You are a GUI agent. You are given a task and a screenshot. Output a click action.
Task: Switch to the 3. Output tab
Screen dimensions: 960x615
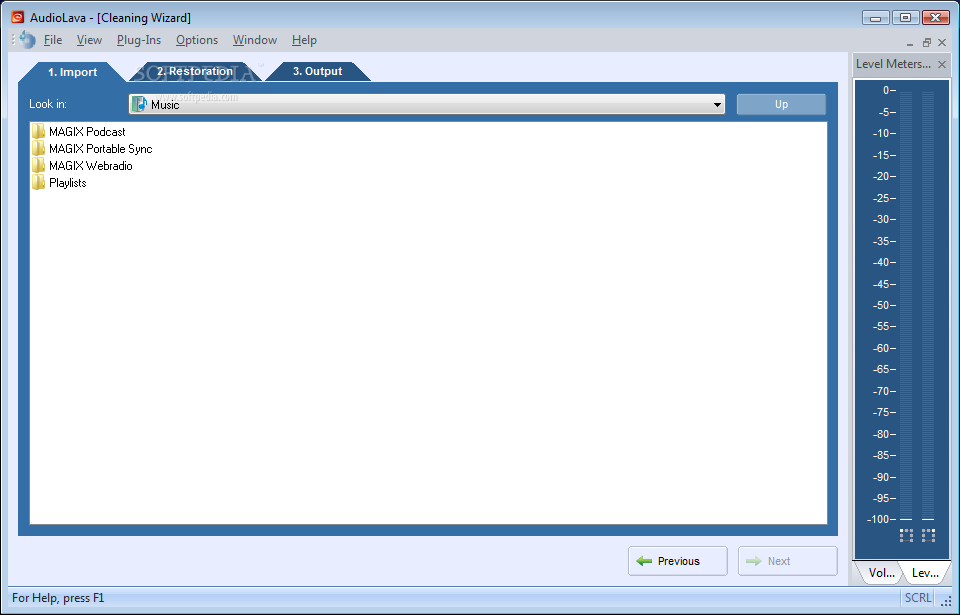[317, 71]
